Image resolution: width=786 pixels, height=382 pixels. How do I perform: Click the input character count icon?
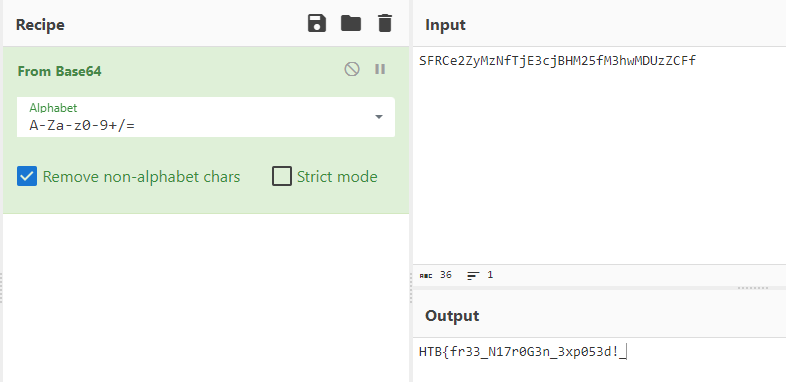coord(426,275)
